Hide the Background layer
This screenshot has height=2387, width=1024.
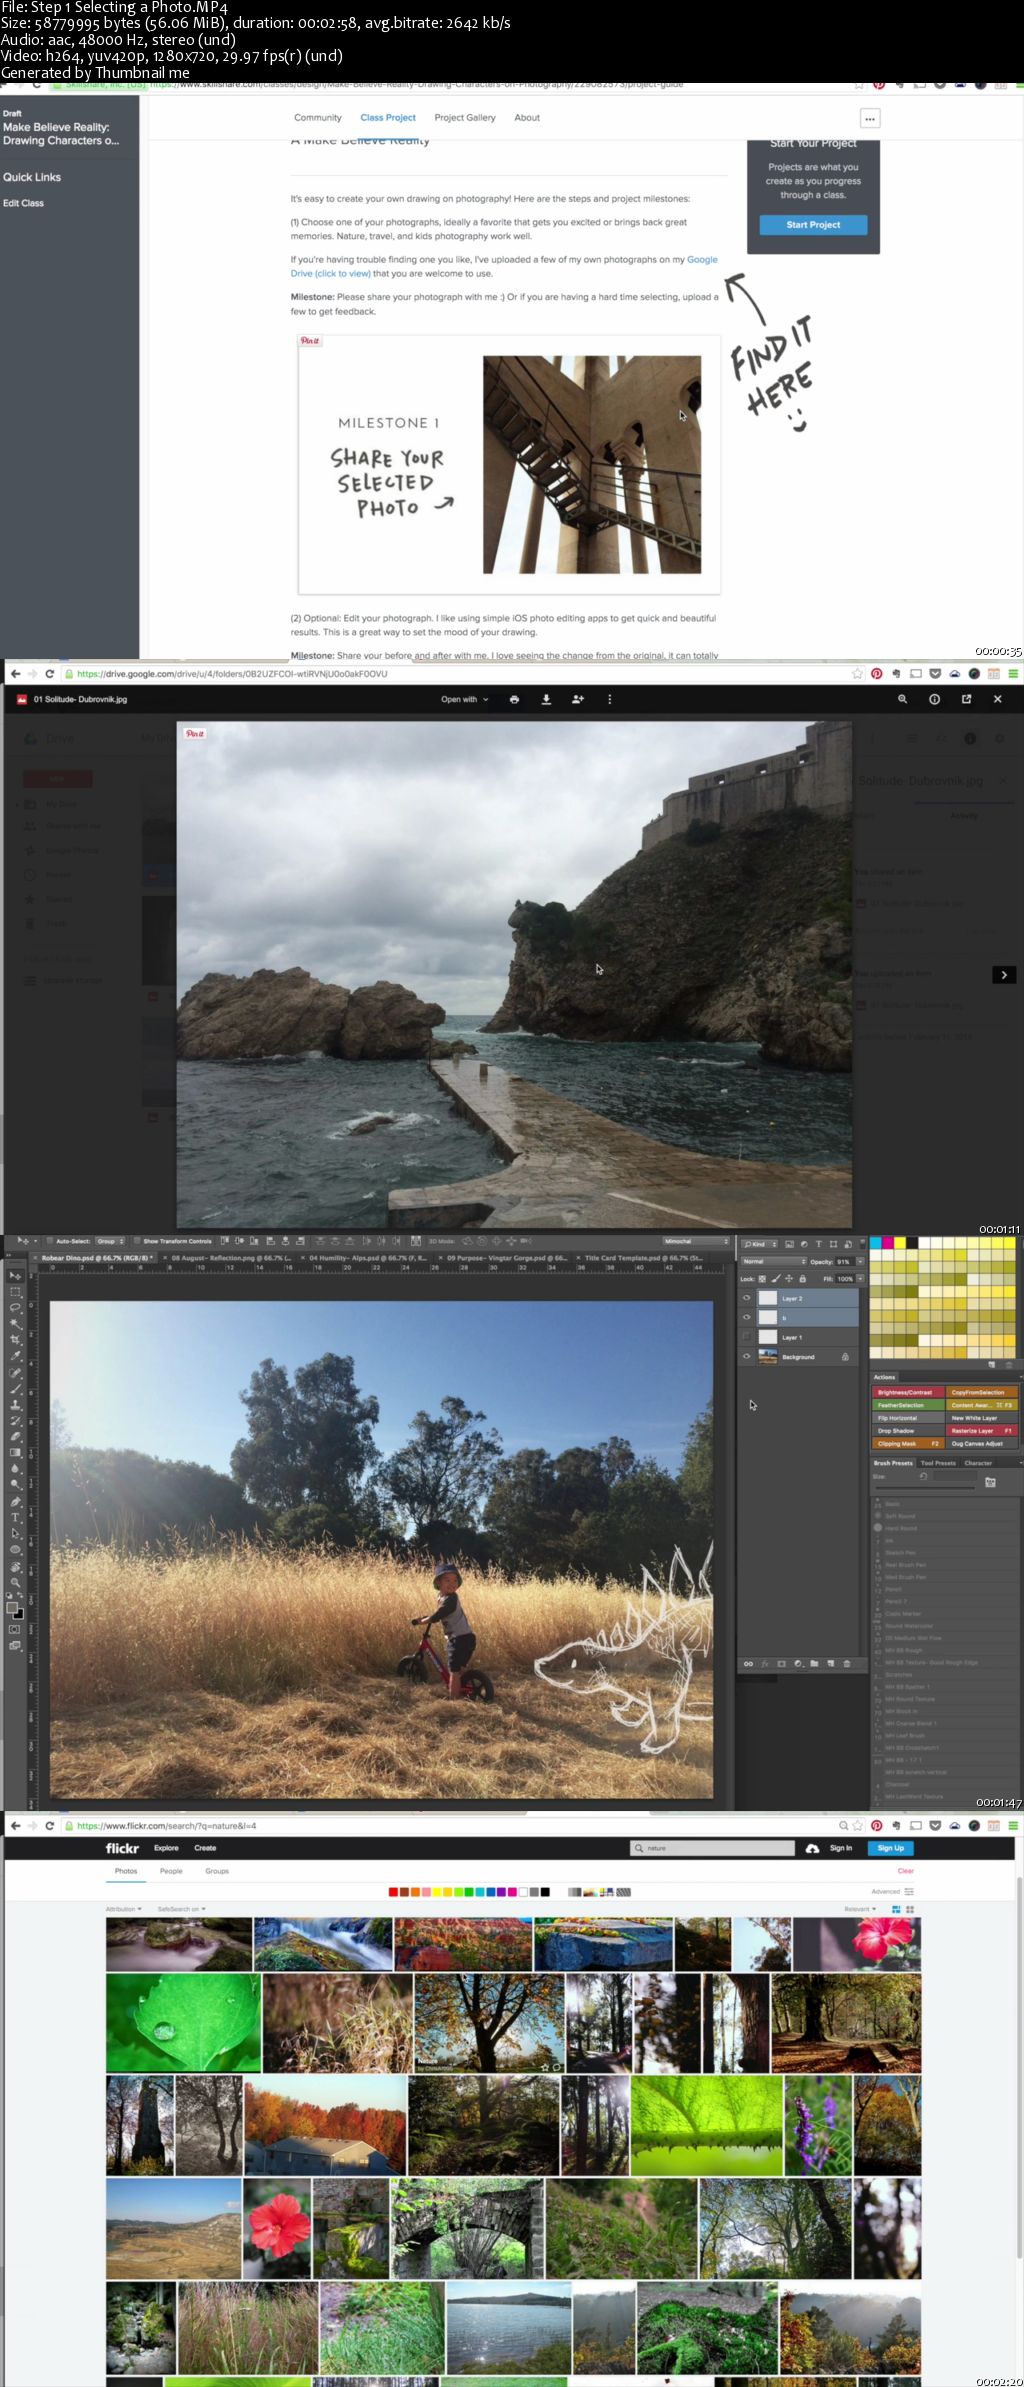point(746,1357)
